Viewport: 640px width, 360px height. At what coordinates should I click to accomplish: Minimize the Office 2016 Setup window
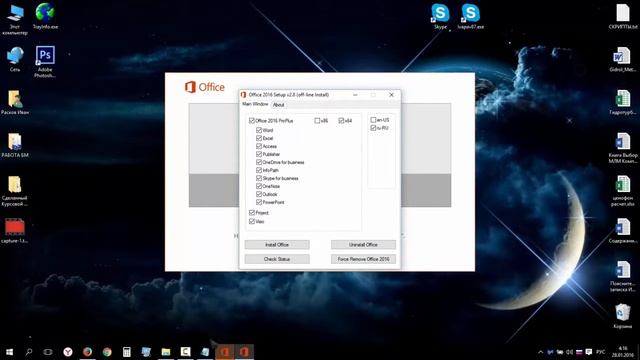(355, 95)
